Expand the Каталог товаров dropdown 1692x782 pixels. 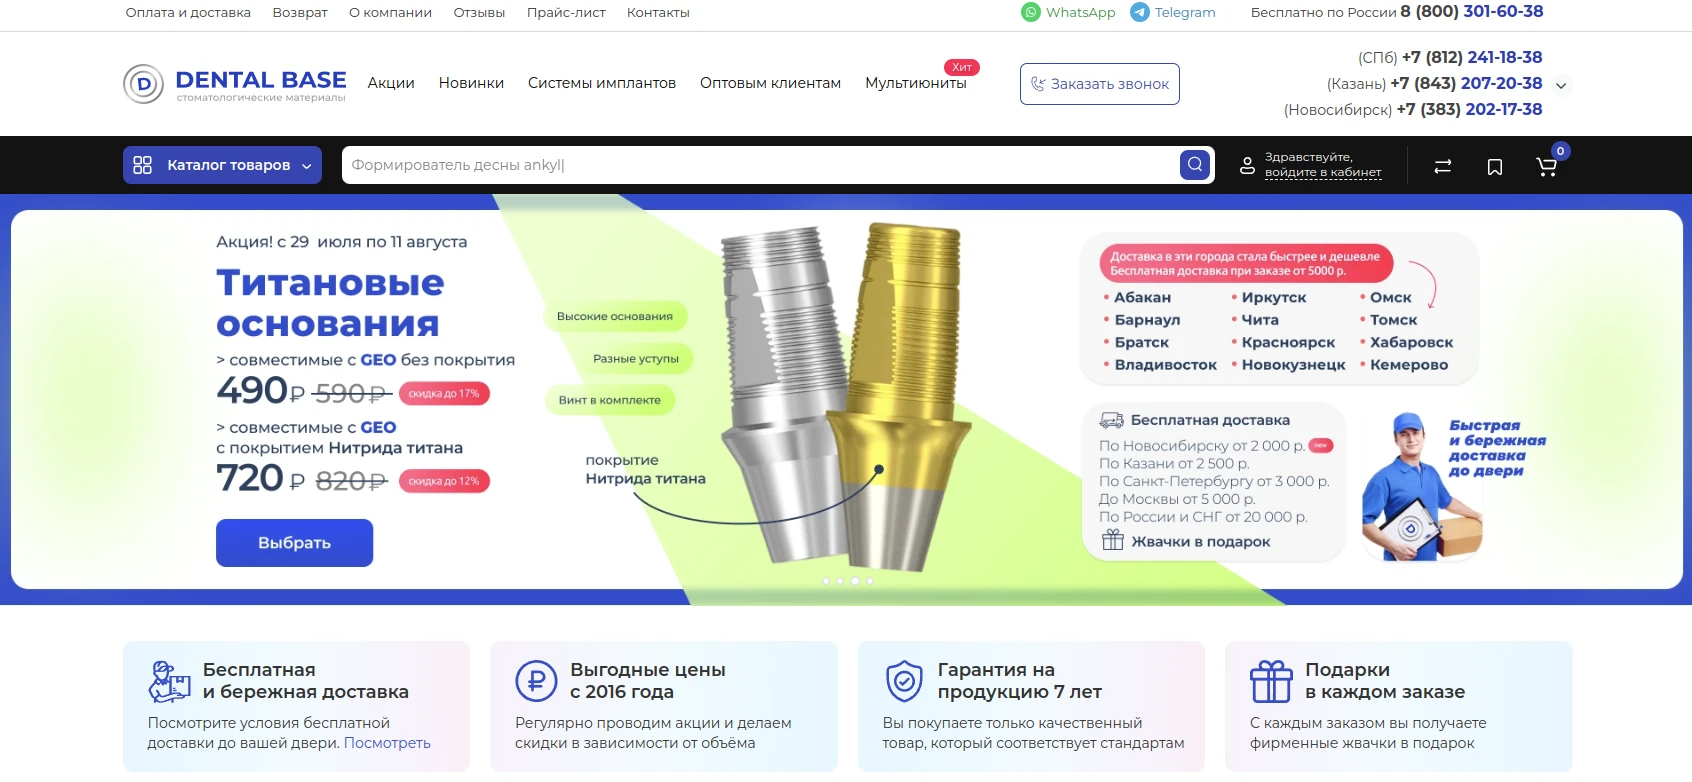(222, 165)
